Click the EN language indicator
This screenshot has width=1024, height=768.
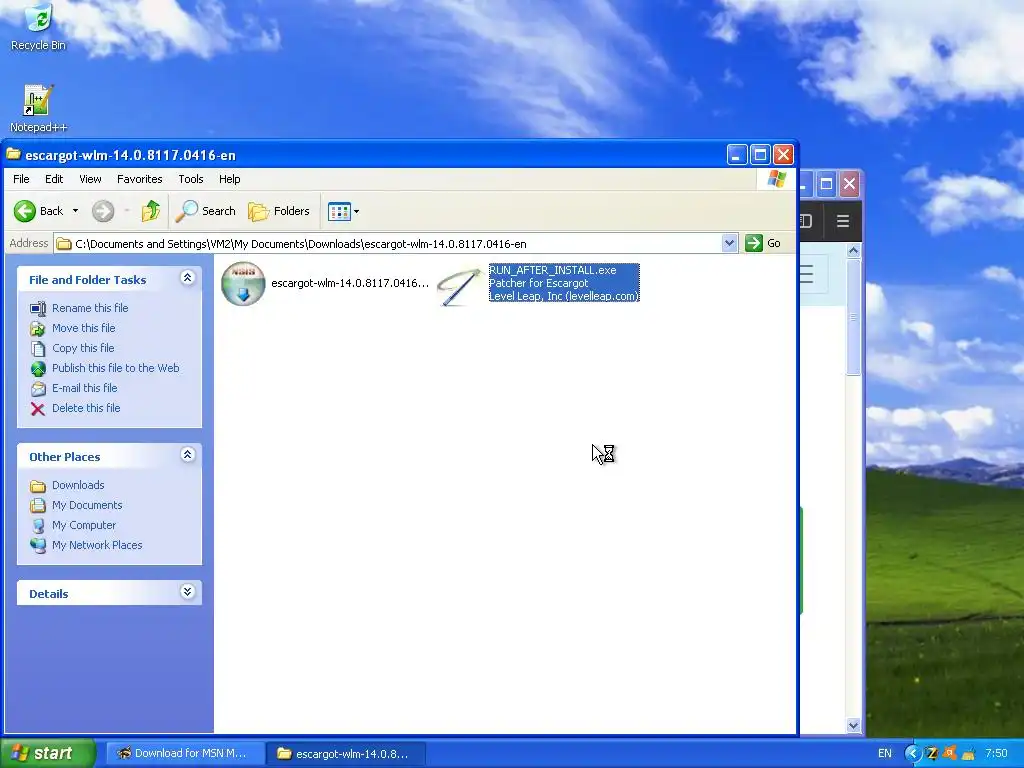click(x=885, y=754)
